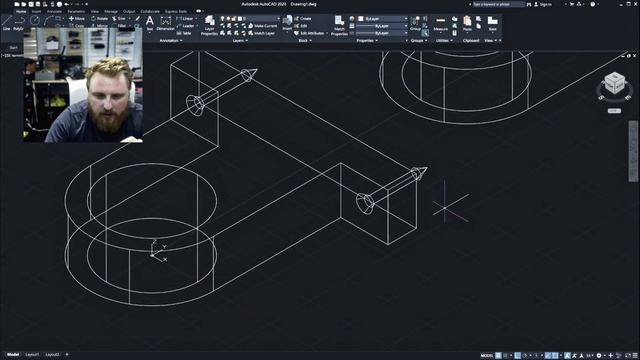
Task: Open the lineweight ByLayer dropdown
Action: [x=382, y=26]
